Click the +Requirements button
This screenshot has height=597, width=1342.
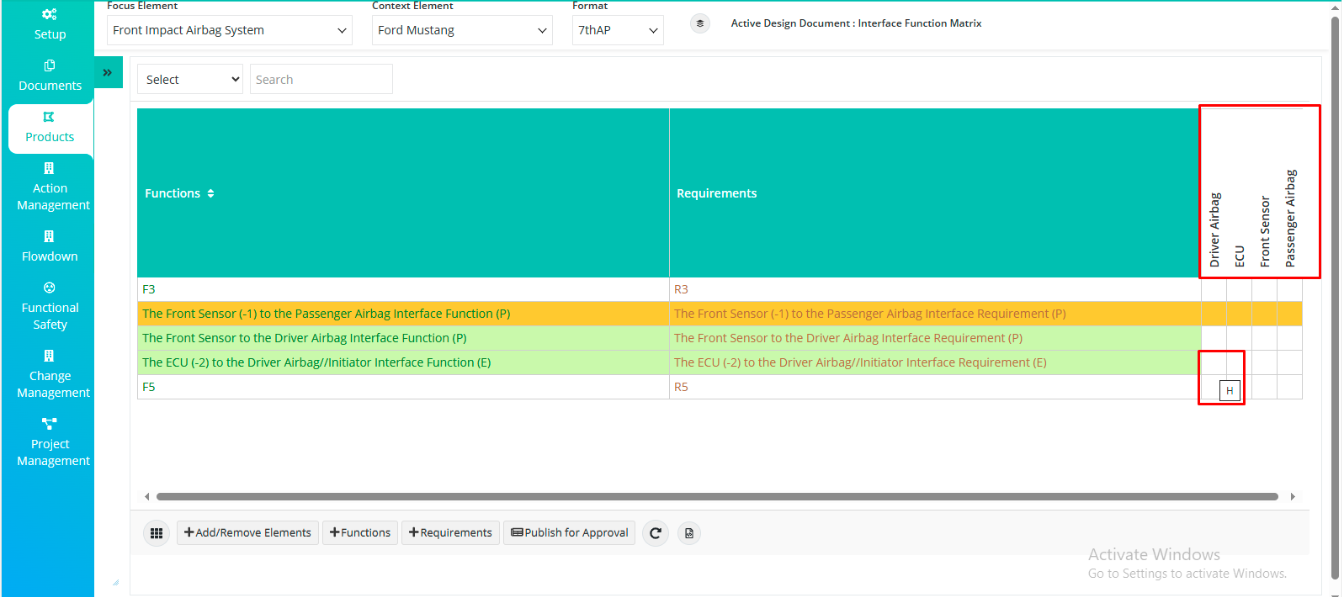pyautogui.click(x=450, y=533)
